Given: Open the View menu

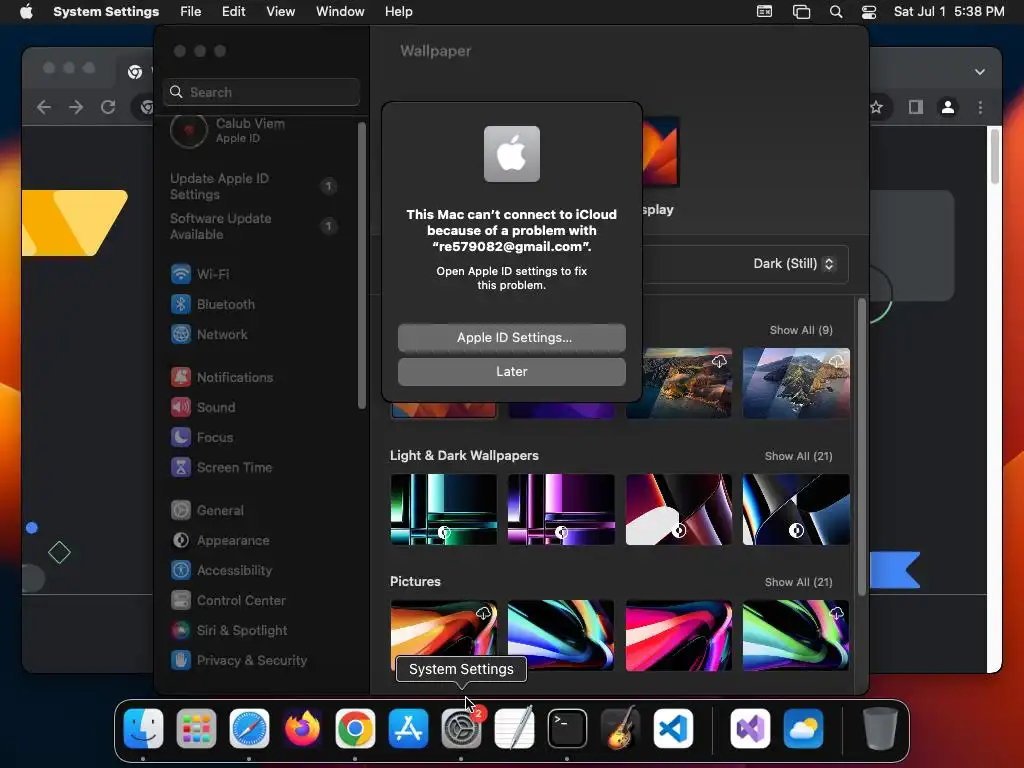Looking at the screenshot, I should coord(280,12).
